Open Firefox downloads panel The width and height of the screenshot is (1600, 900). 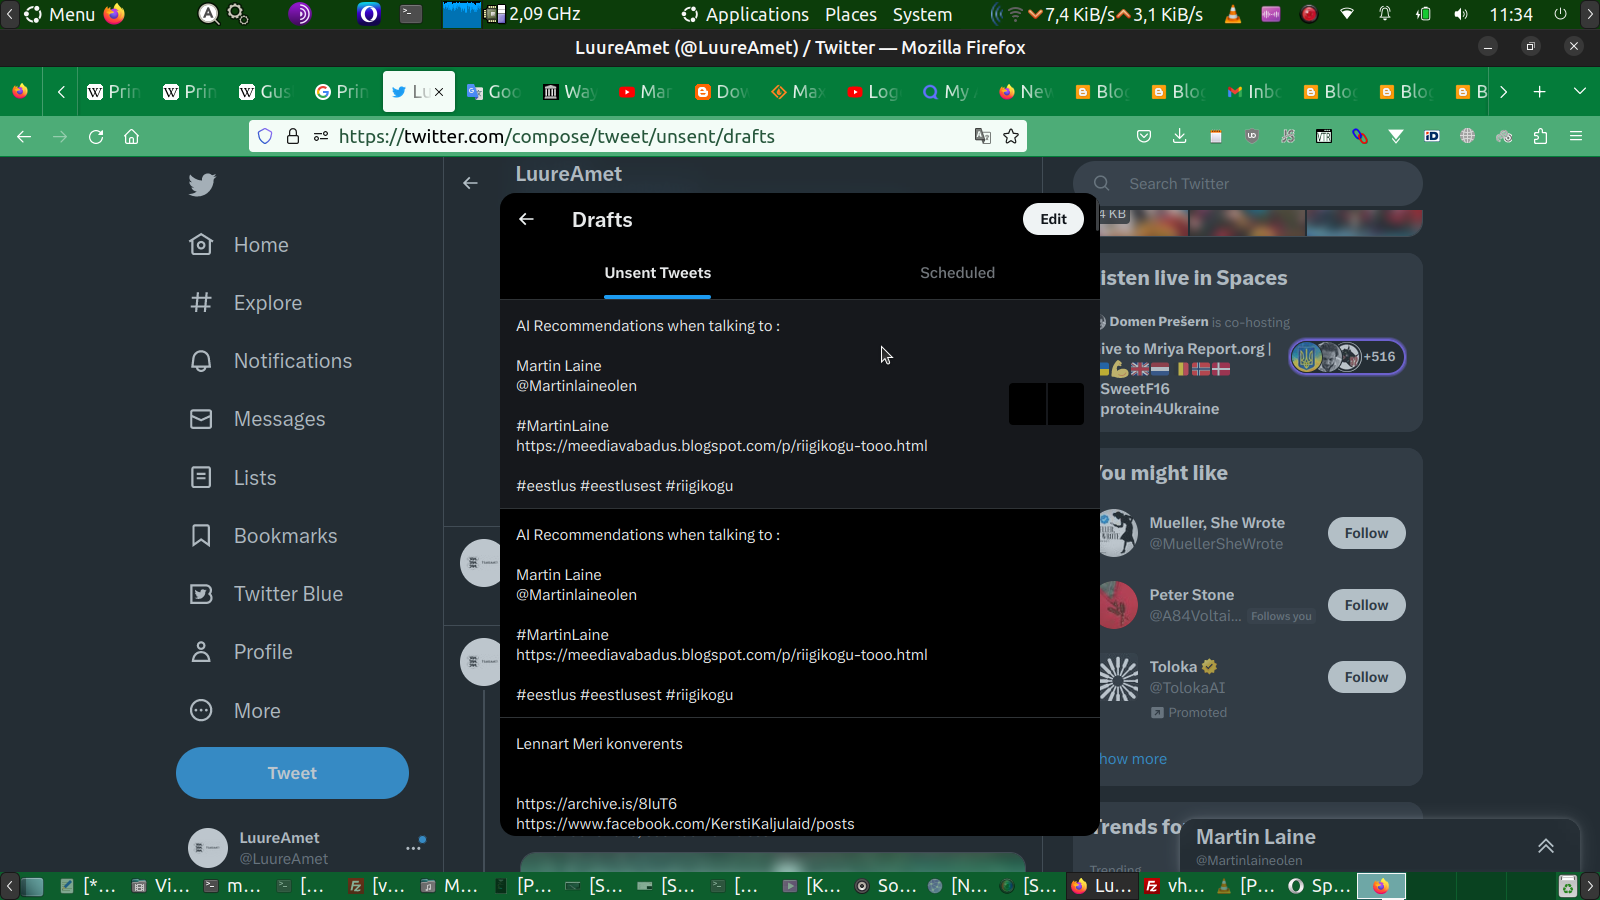pos(1180,136)
